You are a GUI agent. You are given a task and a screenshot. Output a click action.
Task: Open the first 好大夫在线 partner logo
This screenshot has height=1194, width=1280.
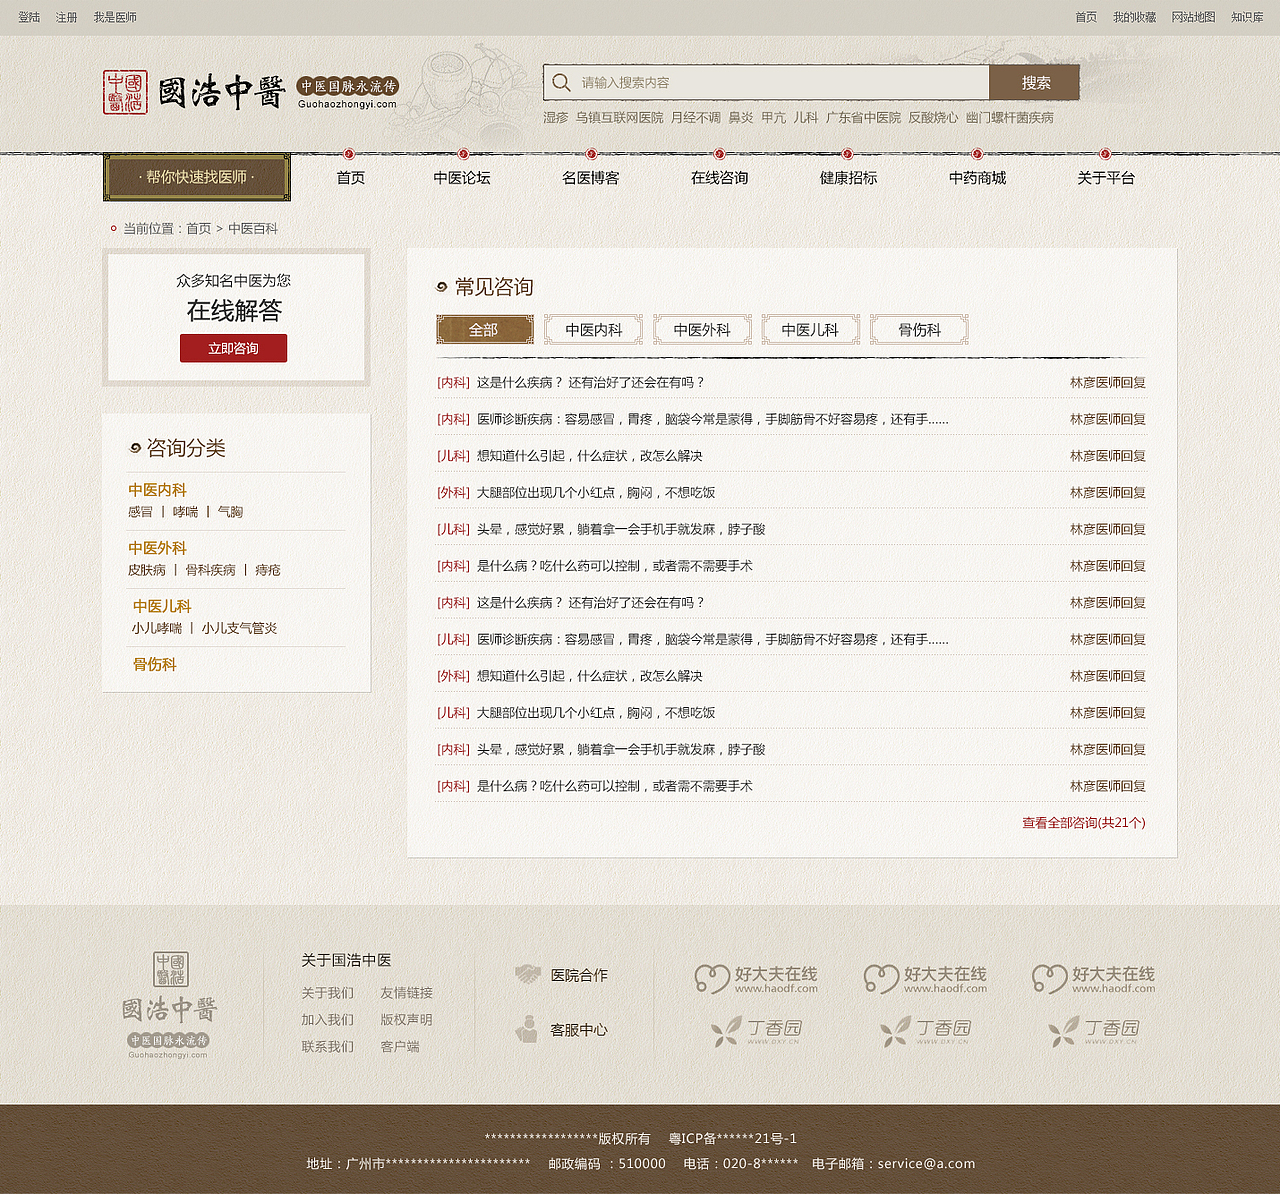[756, 979]
